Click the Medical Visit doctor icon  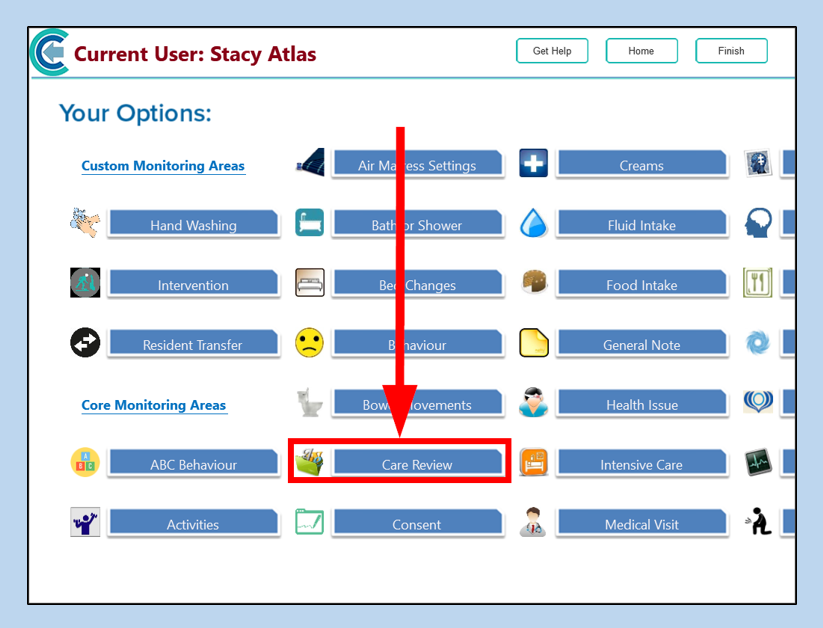point(534,523)
